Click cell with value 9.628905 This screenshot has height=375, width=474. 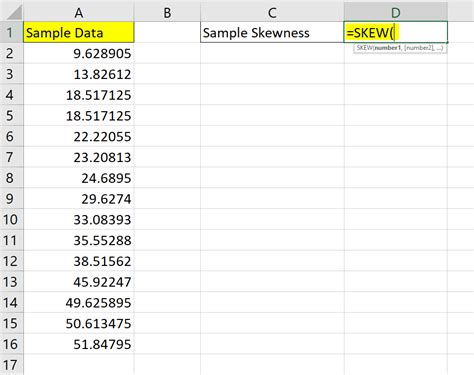pyautogui.click(x=79, y=53)
